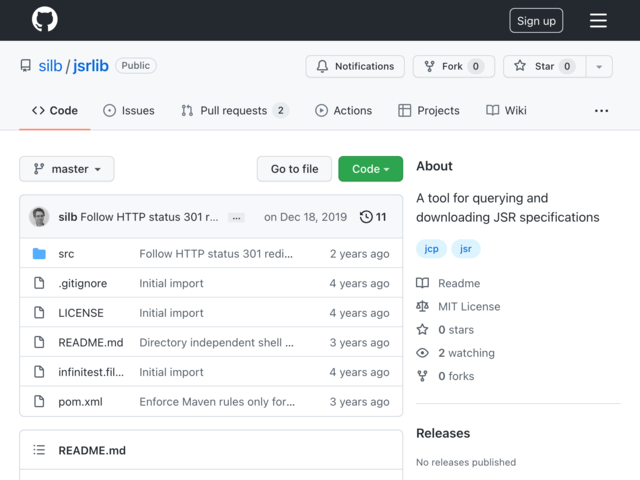This screenshot has width=640, height=480.
Task: Click the GitHub Octocat logo
Action: [x=44, y=19]
